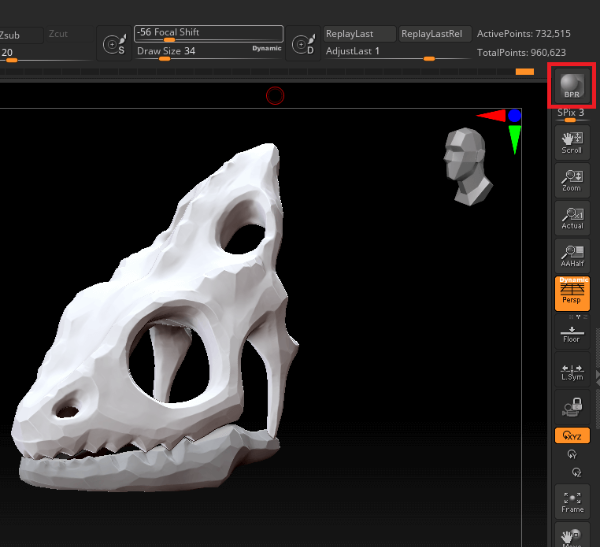Toggle the Dynamic draw size
The width and height of the screenshot is (600, 547).
click(267, 48)
